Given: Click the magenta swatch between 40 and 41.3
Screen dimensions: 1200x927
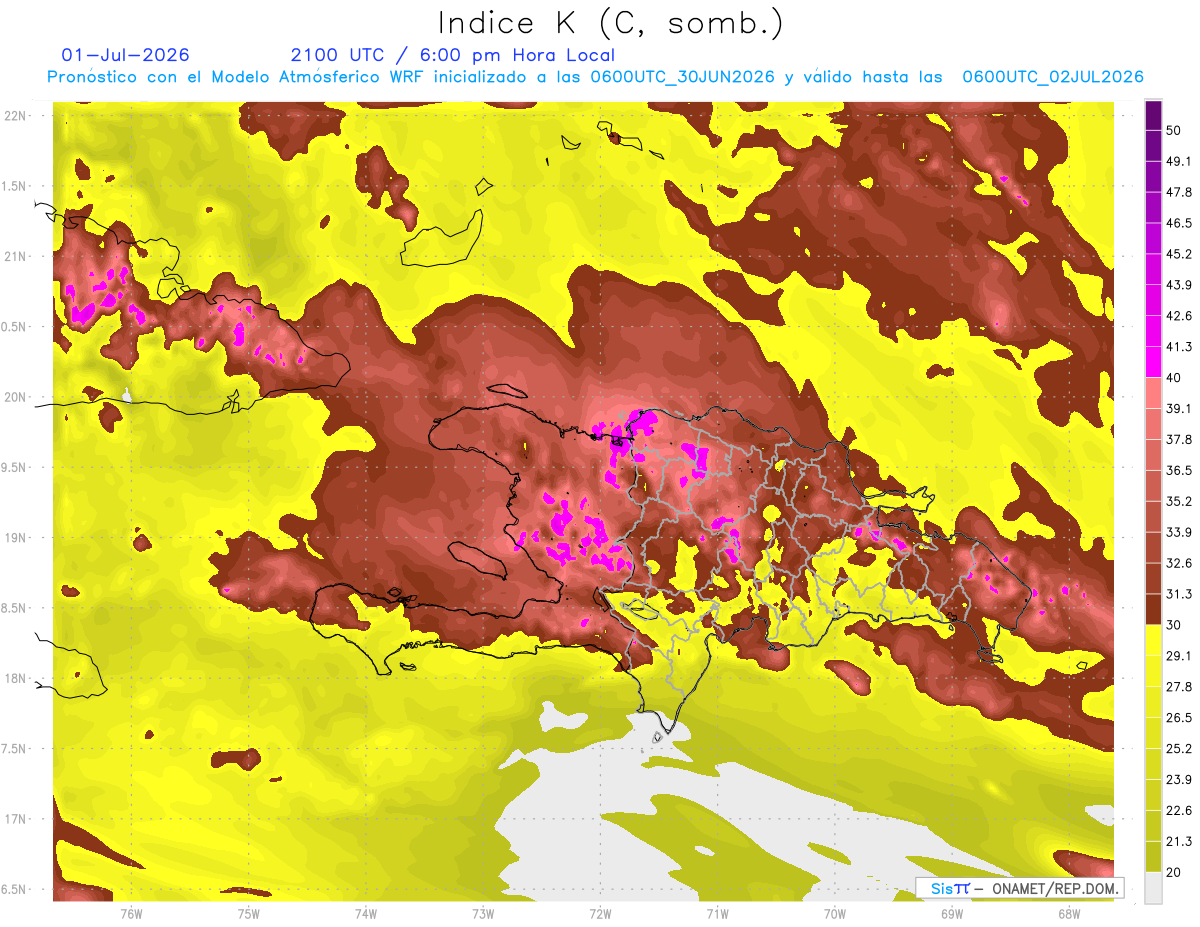Looking at the screenshot, I should tap(1153, 362).
